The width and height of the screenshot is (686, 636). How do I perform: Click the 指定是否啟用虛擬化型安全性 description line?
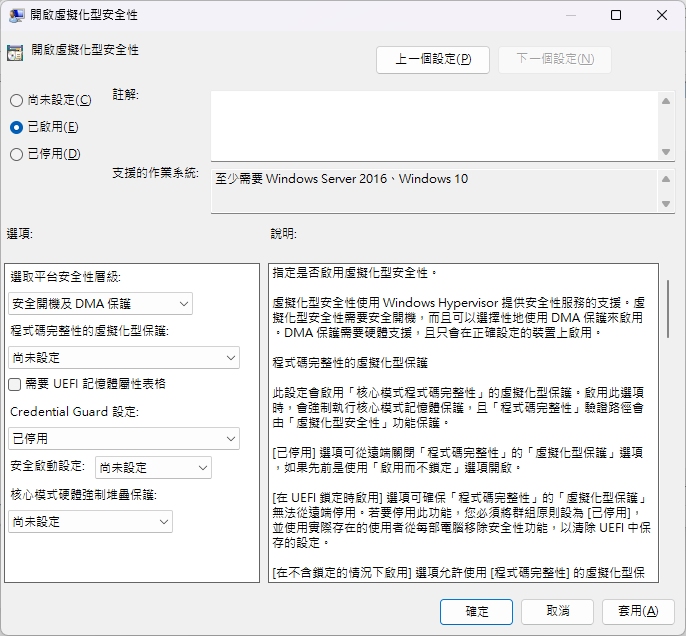pos(354,273)
